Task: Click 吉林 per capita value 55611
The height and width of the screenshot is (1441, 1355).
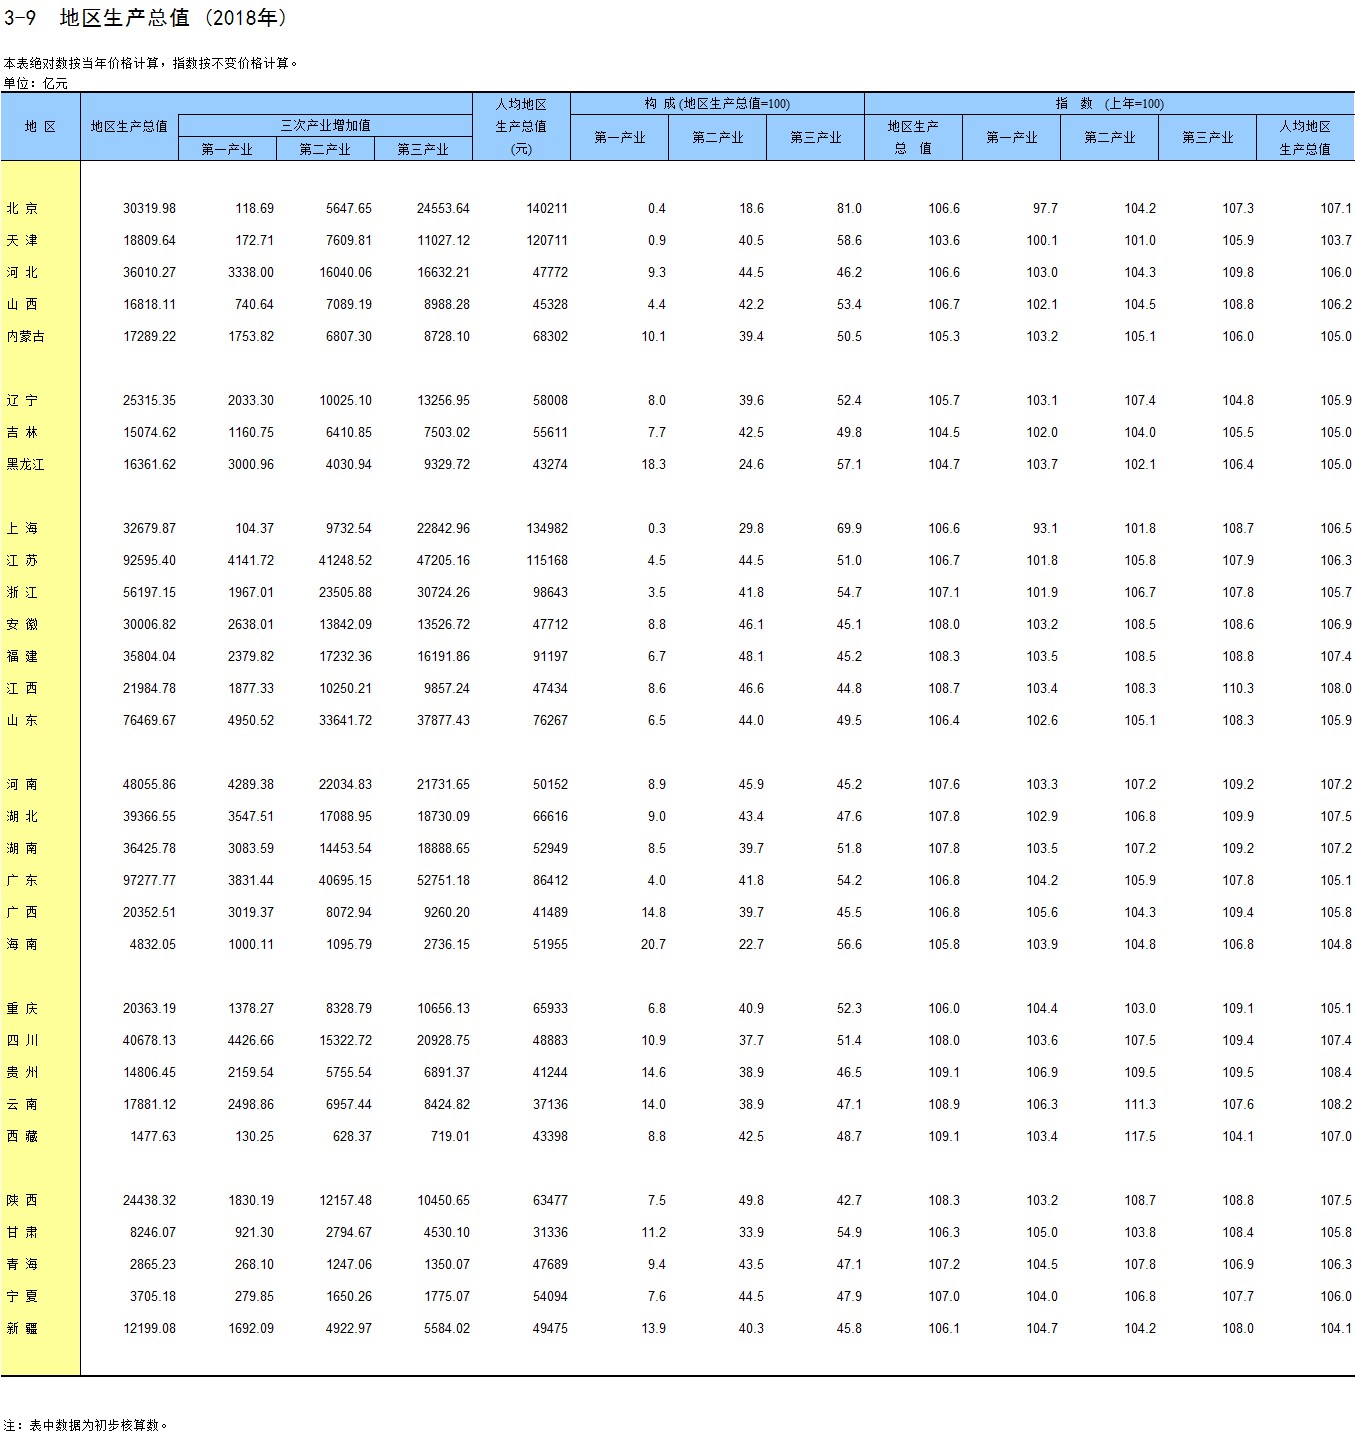Action: [x=550, y=432]
